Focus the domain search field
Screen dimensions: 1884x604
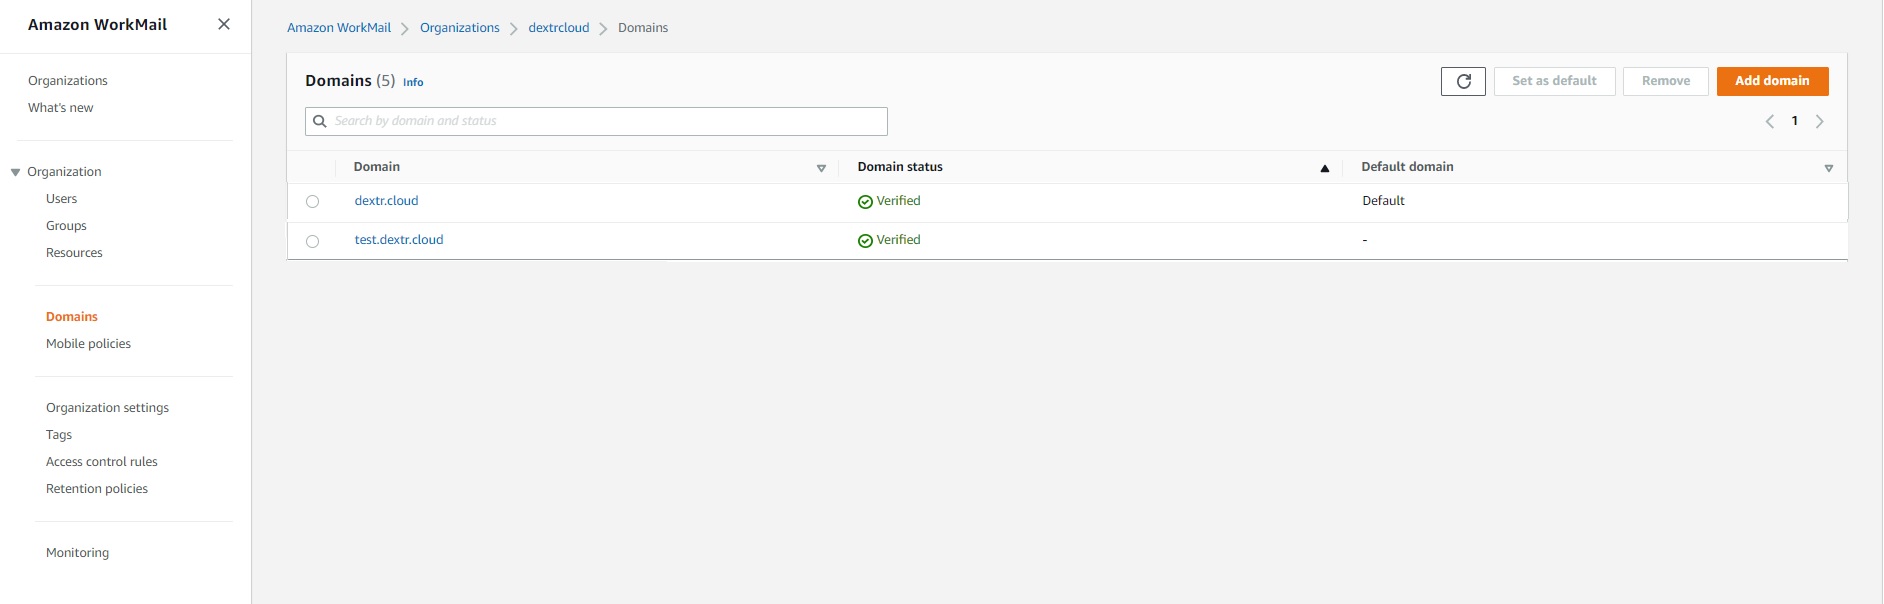(x=596, y=121)
